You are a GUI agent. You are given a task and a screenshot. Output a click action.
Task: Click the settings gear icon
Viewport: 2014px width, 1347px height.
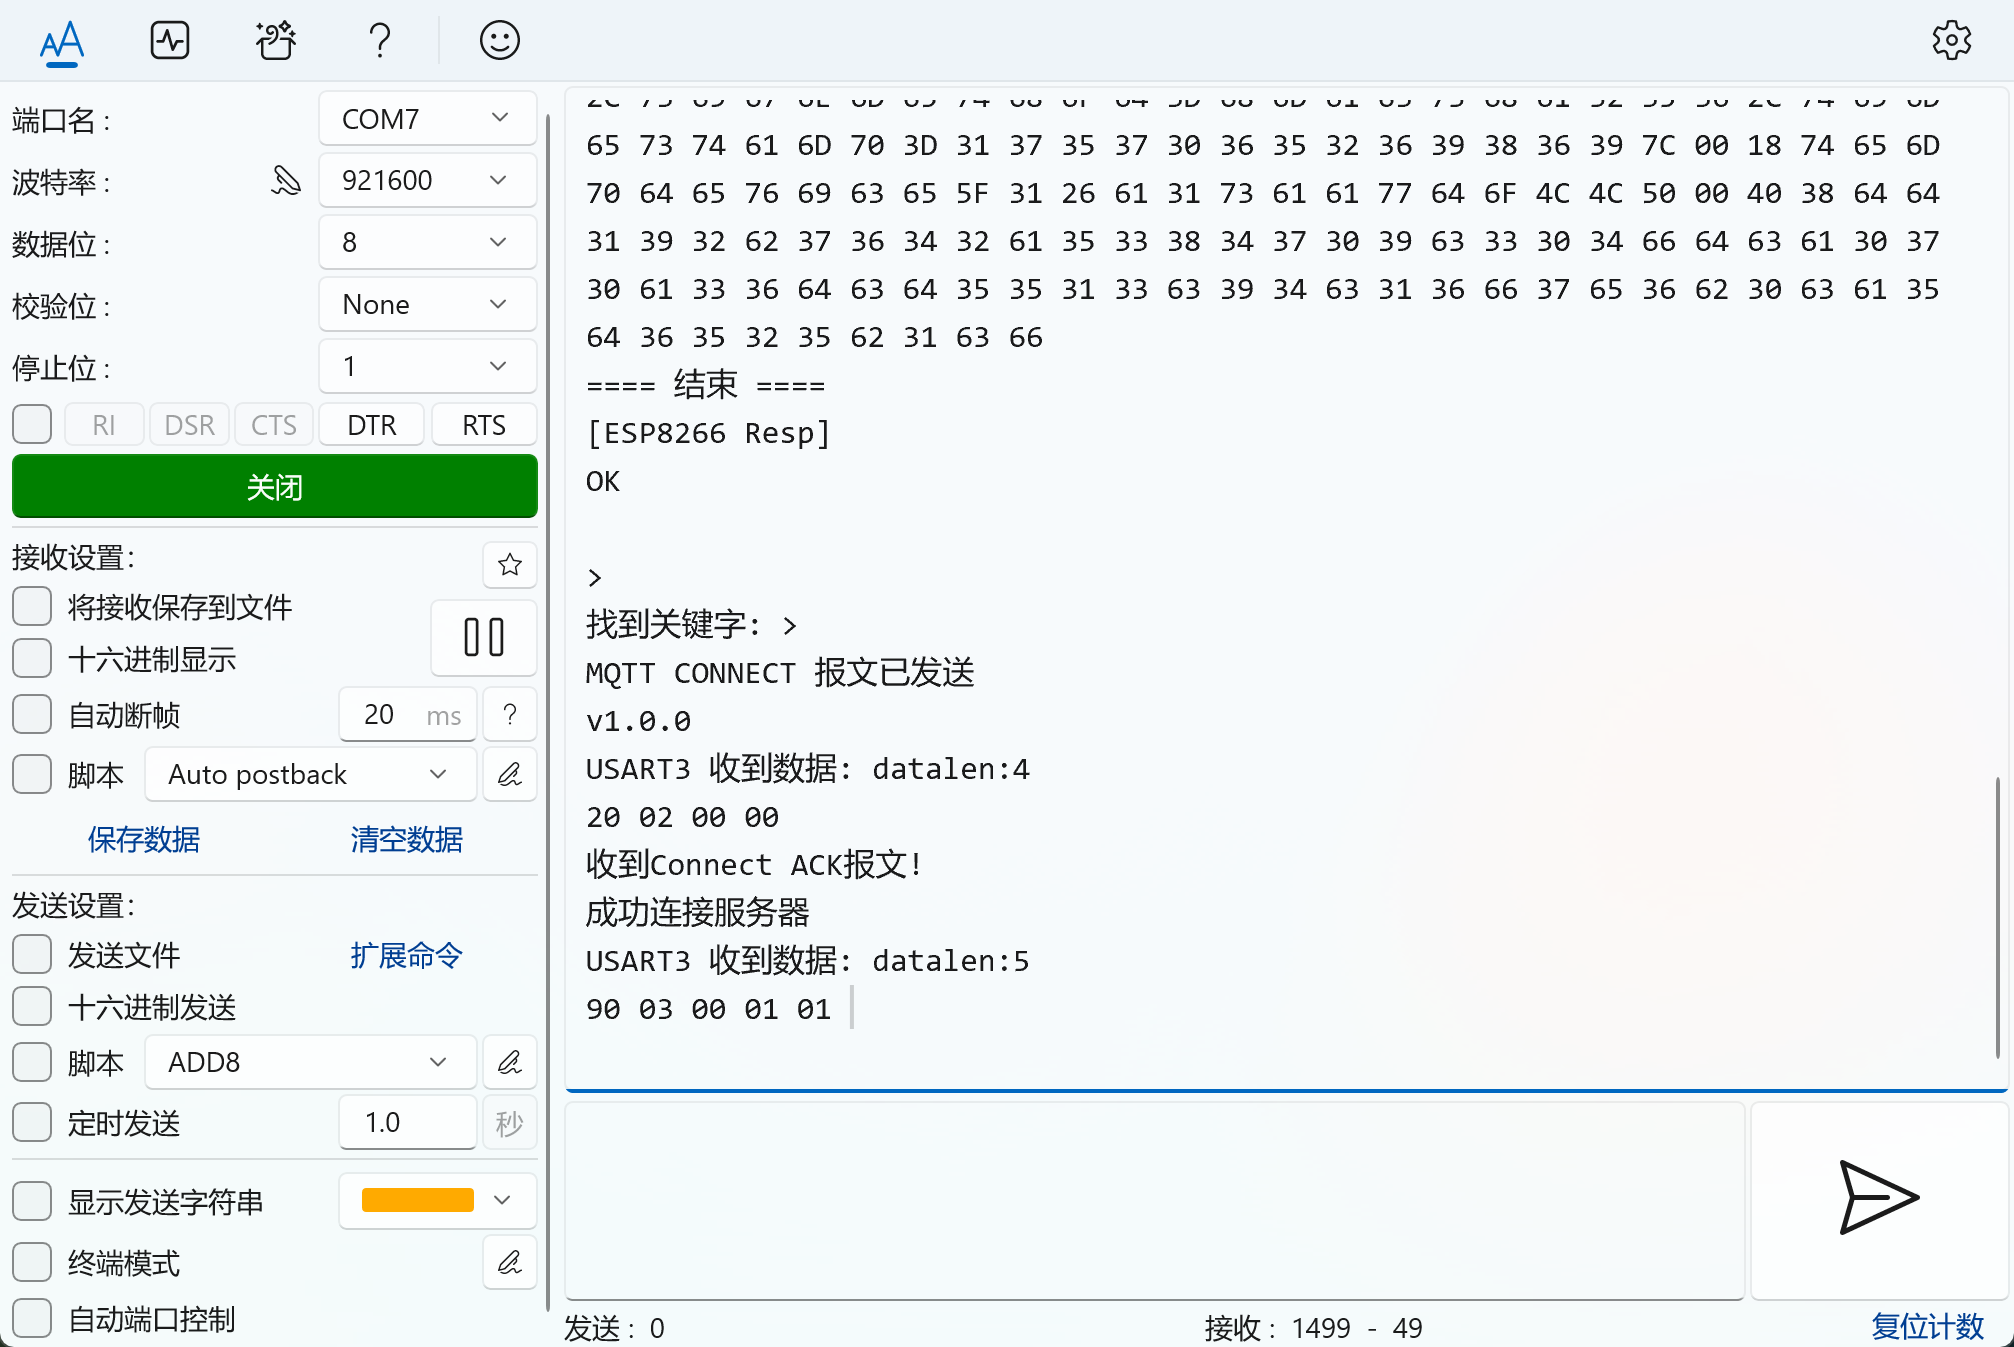pos(1951,41)
